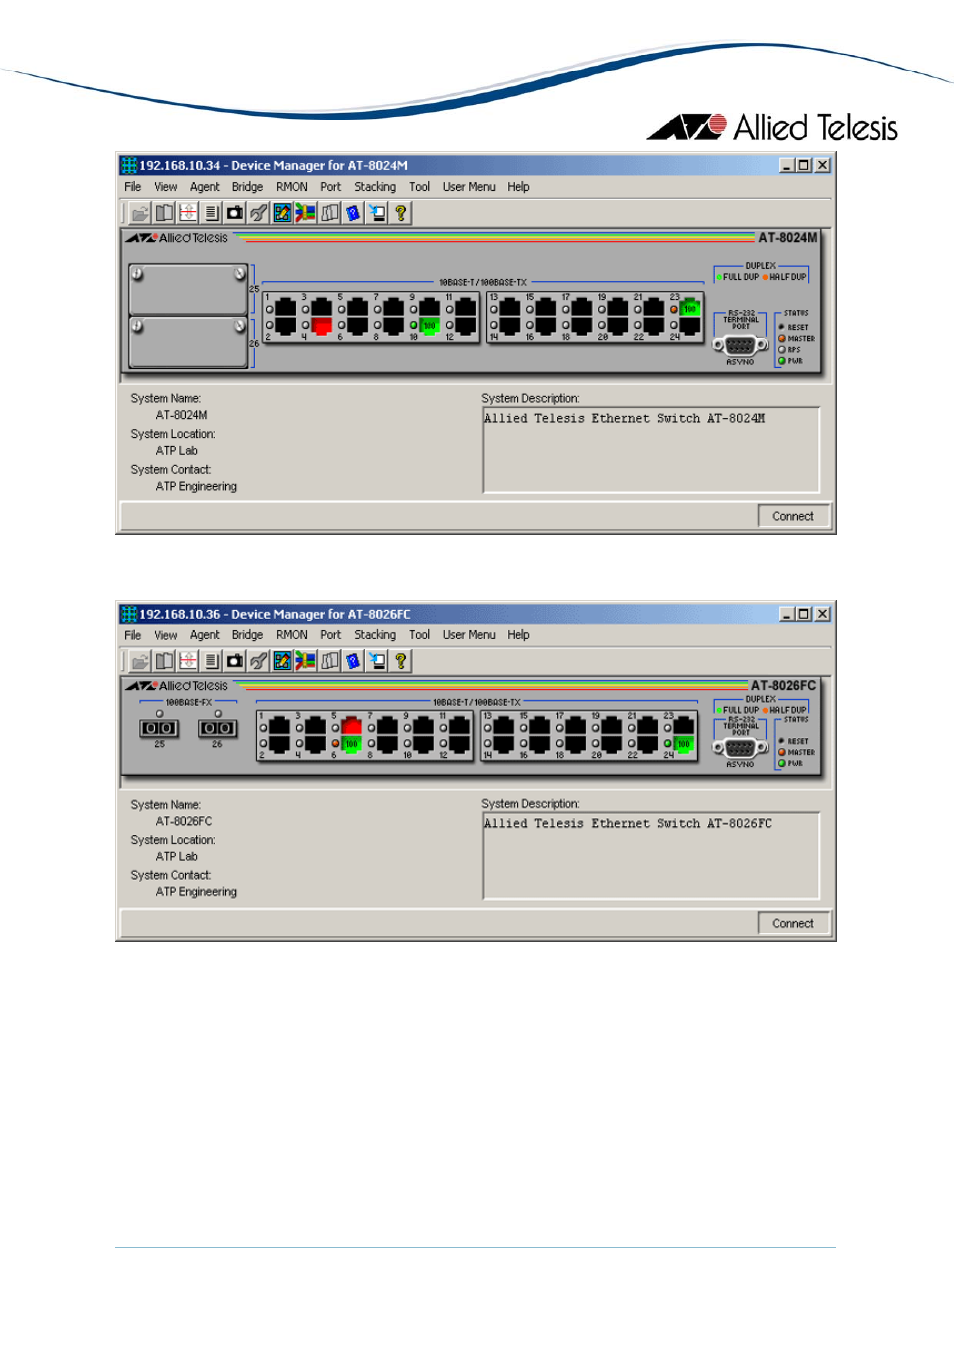Click the Connect button in AT-8026FC window

pyautogui.click(x=793, y=923)
